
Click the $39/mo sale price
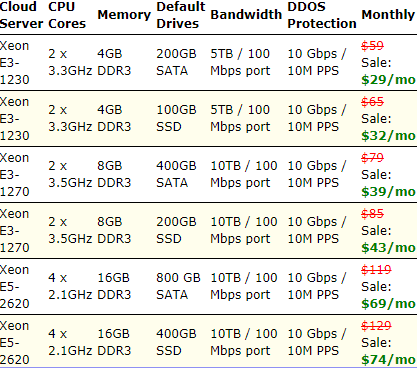click(388, 192)
